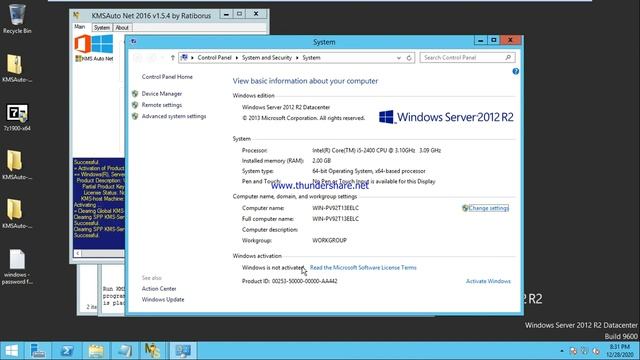Click the help question mark icon
This screenshot has height=360, width=640.
coord(516,71)
